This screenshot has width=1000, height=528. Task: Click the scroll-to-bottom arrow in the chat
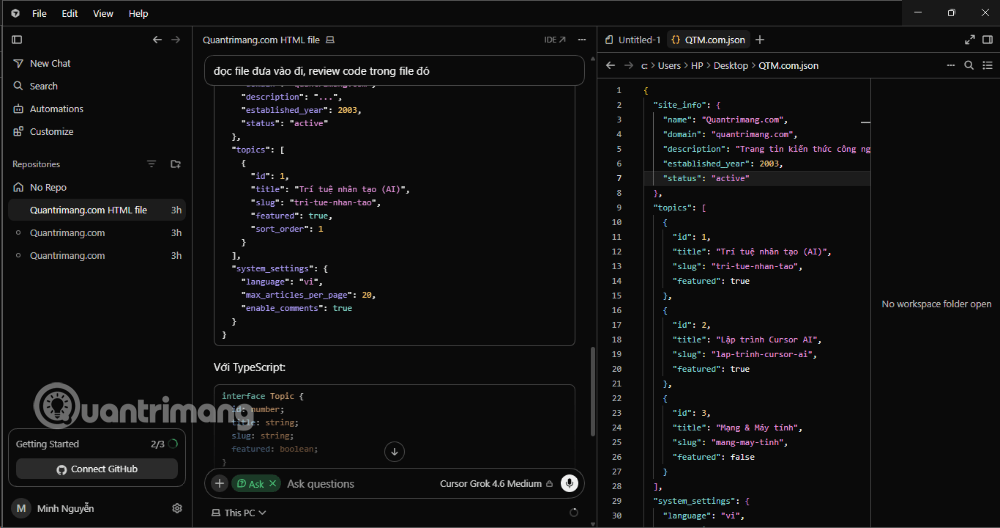pos(394,451)
